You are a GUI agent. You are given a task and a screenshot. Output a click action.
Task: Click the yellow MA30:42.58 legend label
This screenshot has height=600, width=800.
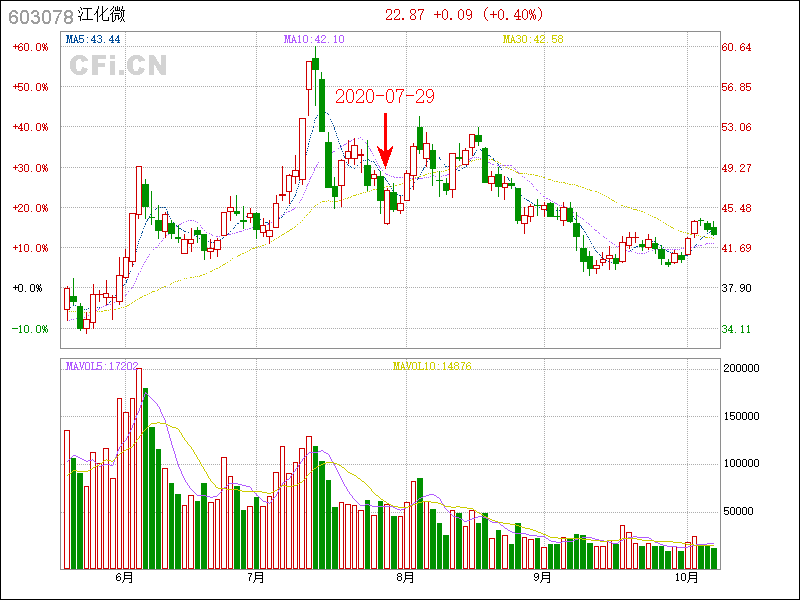pos(532,39)
